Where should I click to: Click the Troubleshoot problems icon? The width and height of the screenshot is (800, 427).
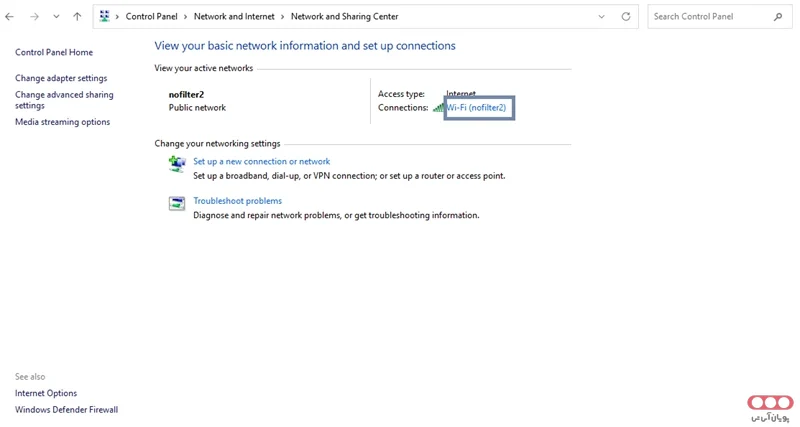pyautogui.click(x=177, y=203)
